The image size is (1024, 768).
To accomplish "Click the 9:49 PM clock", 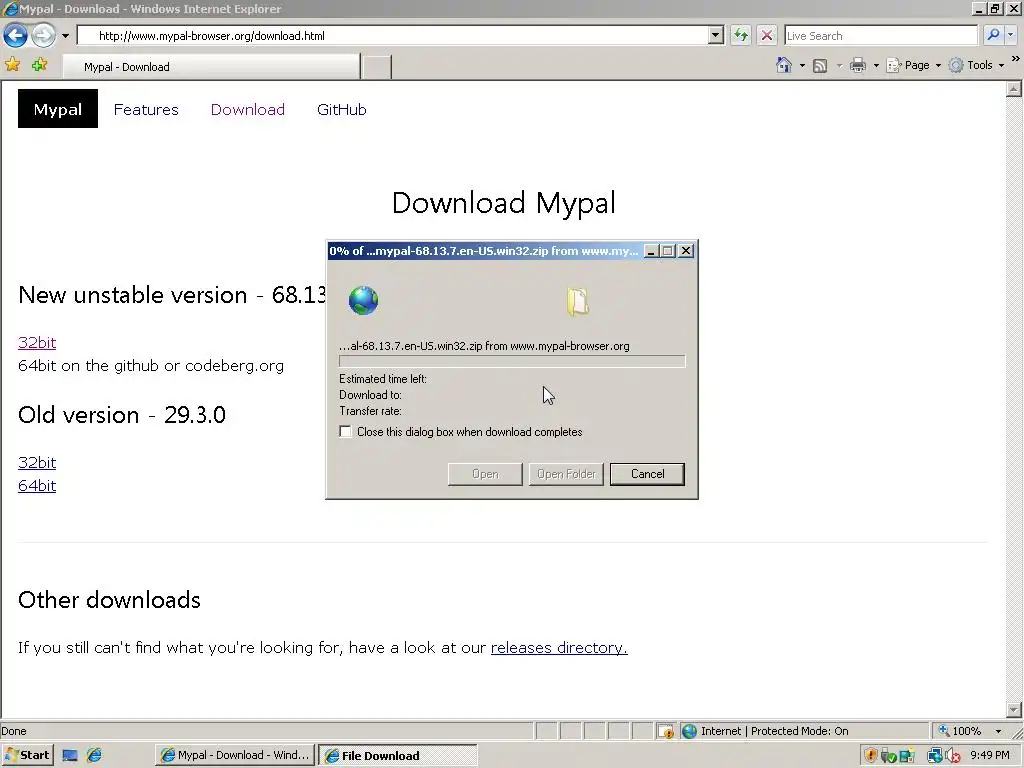I will pos(990,756).
